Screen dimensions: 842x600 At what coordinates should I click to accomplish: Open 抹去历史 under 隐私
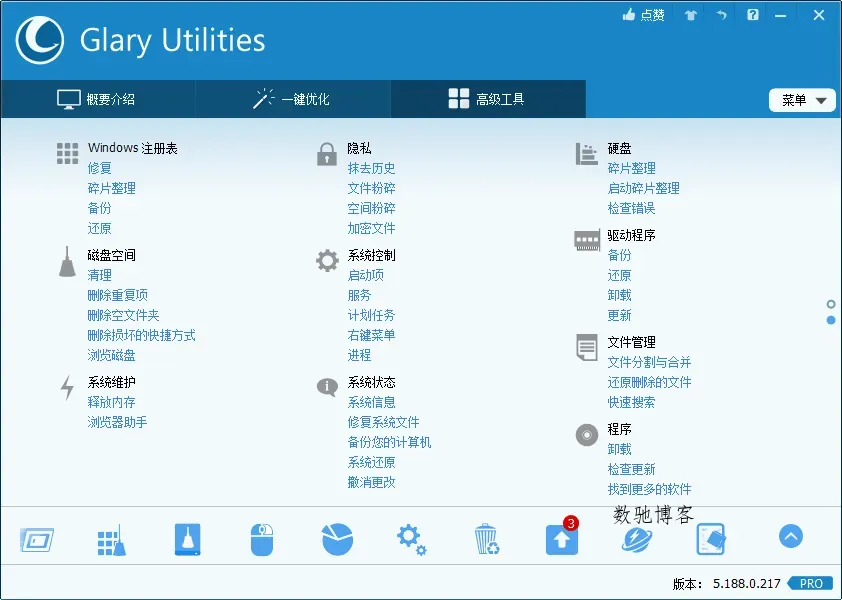(x=371, y=168)
